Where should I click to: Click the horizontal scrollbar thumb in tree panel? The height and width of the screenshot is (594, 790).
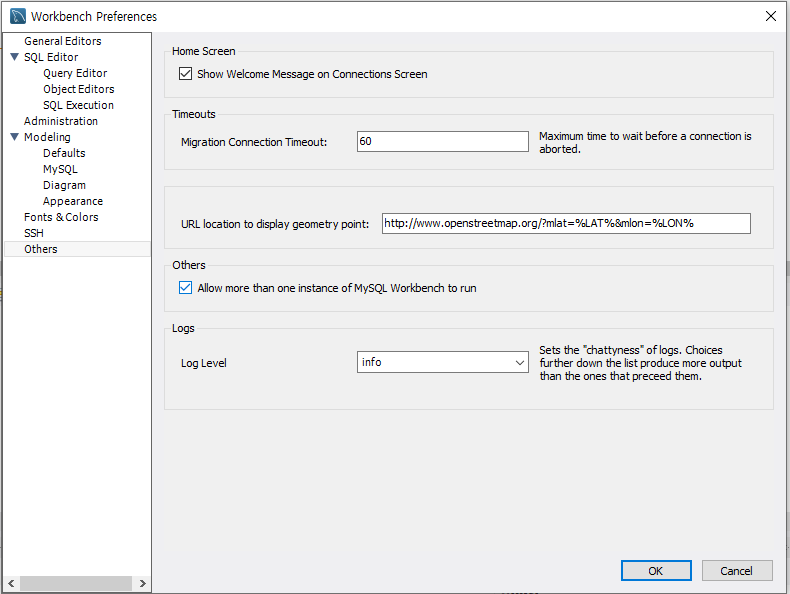point(76,583)
